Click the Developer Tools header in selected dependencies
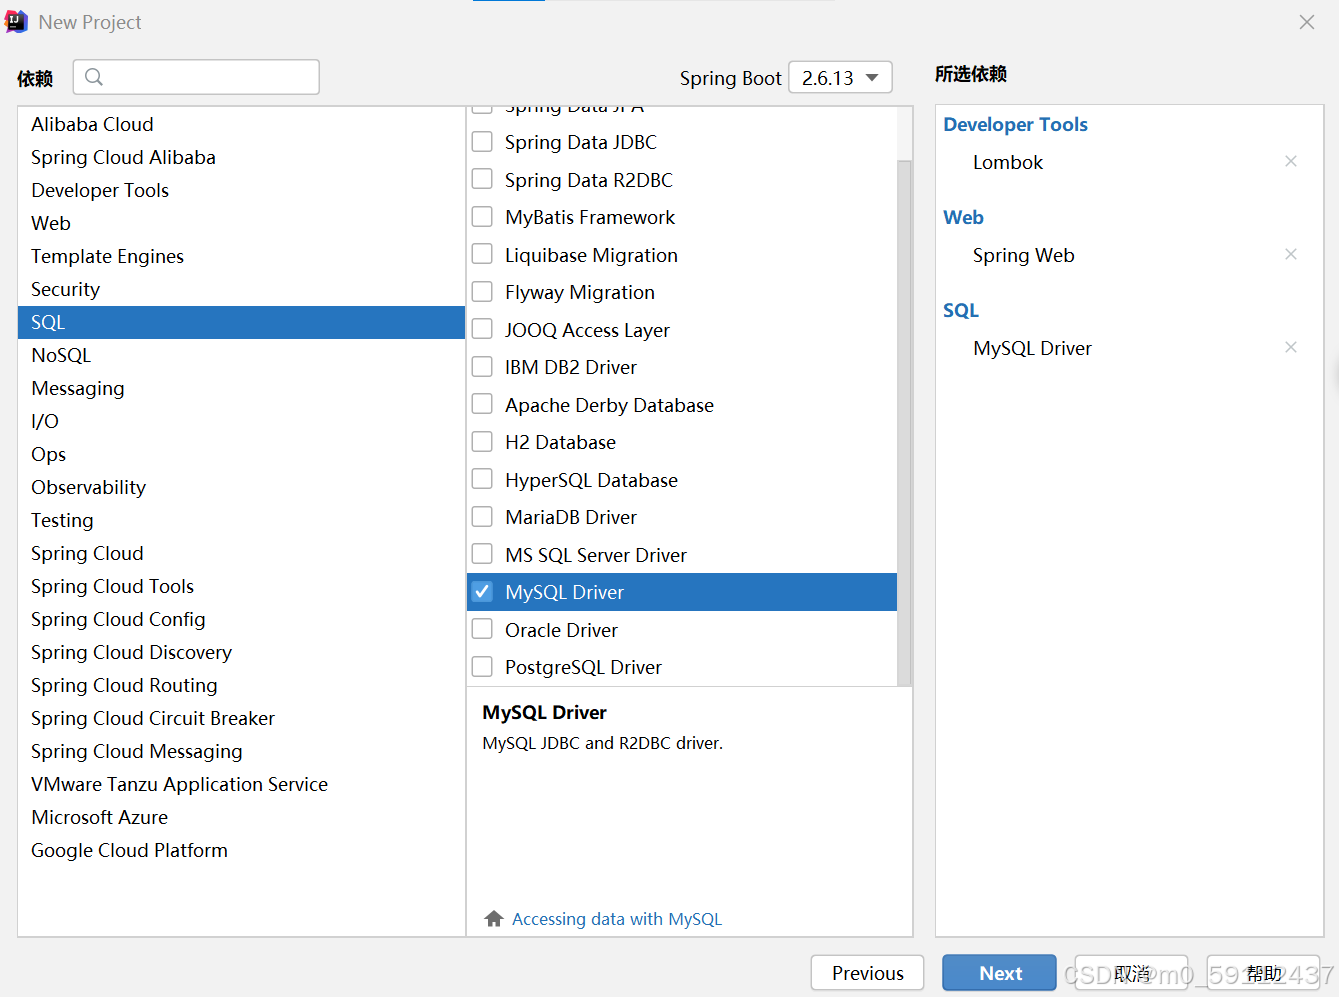Viewport: 1339px width, 997px height. 1015,124
